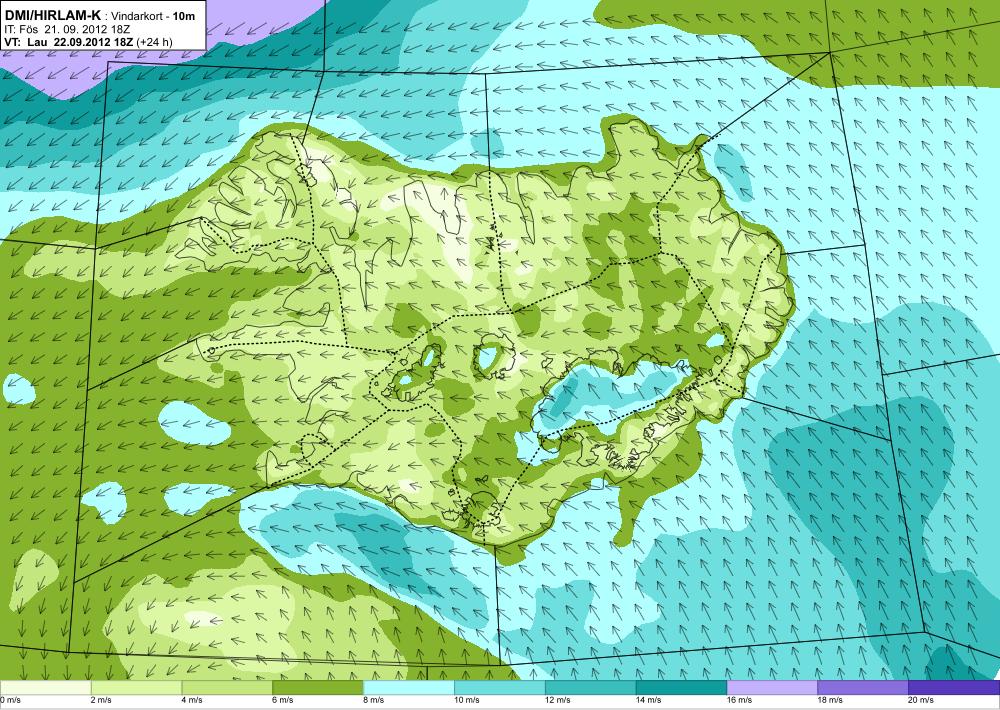This screenshot has width=1000, height=710.
Task: Click the medium purple 18–20 m/s legend swatch
Action: point(863,688)
